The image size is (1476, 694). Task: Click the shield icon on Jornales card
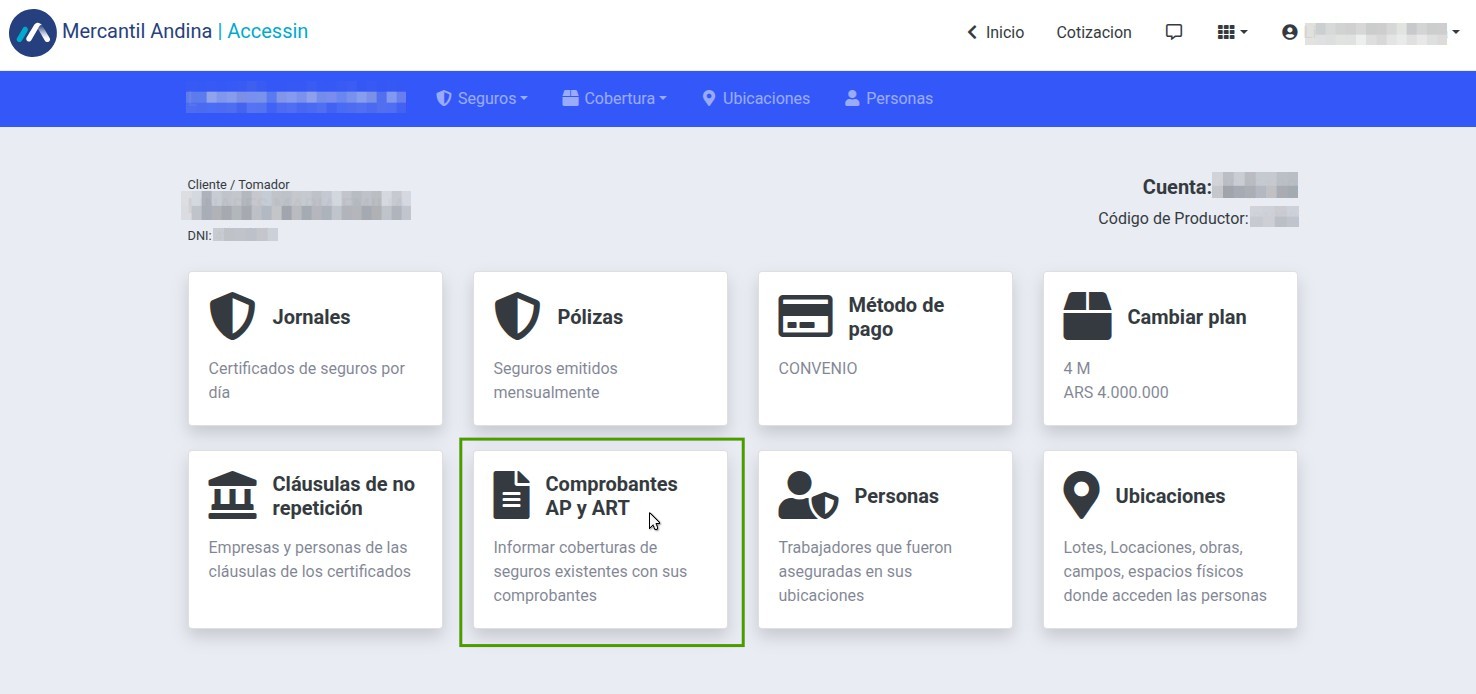(x=232, y=317)
